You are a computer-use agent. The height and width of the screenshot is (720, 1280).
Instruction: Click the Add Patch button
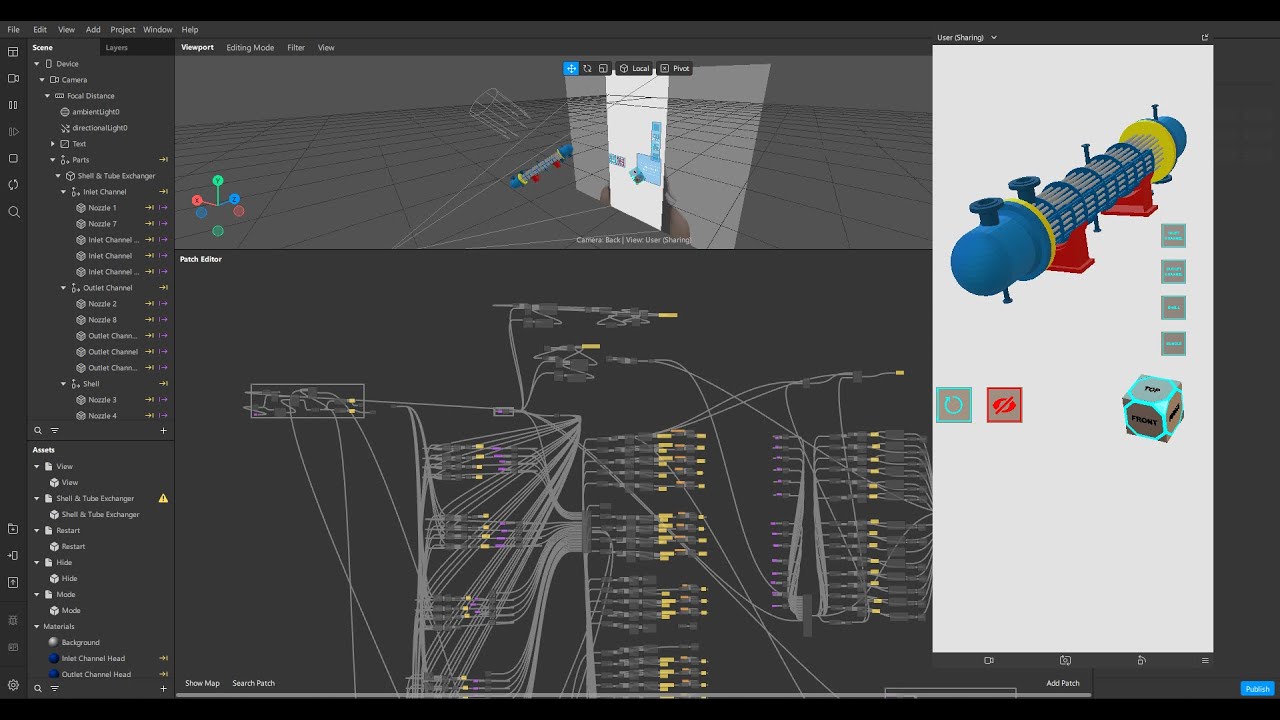click(1063, 683)
